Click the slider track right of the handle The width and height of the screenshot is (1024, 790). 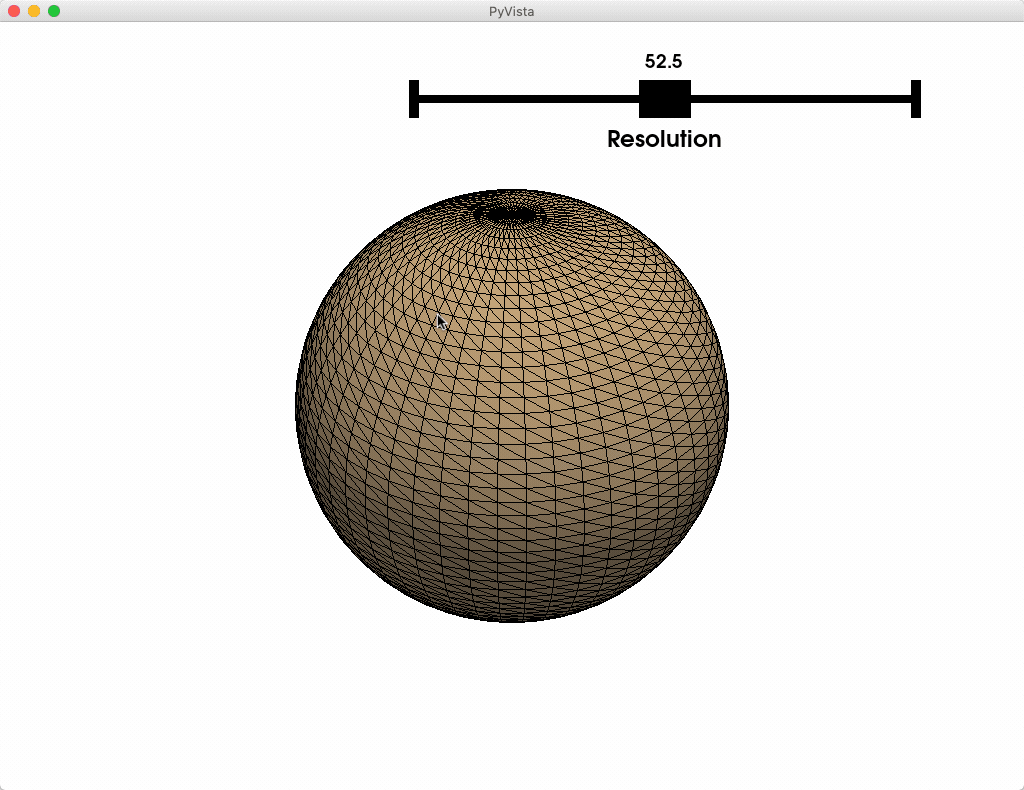800,100
